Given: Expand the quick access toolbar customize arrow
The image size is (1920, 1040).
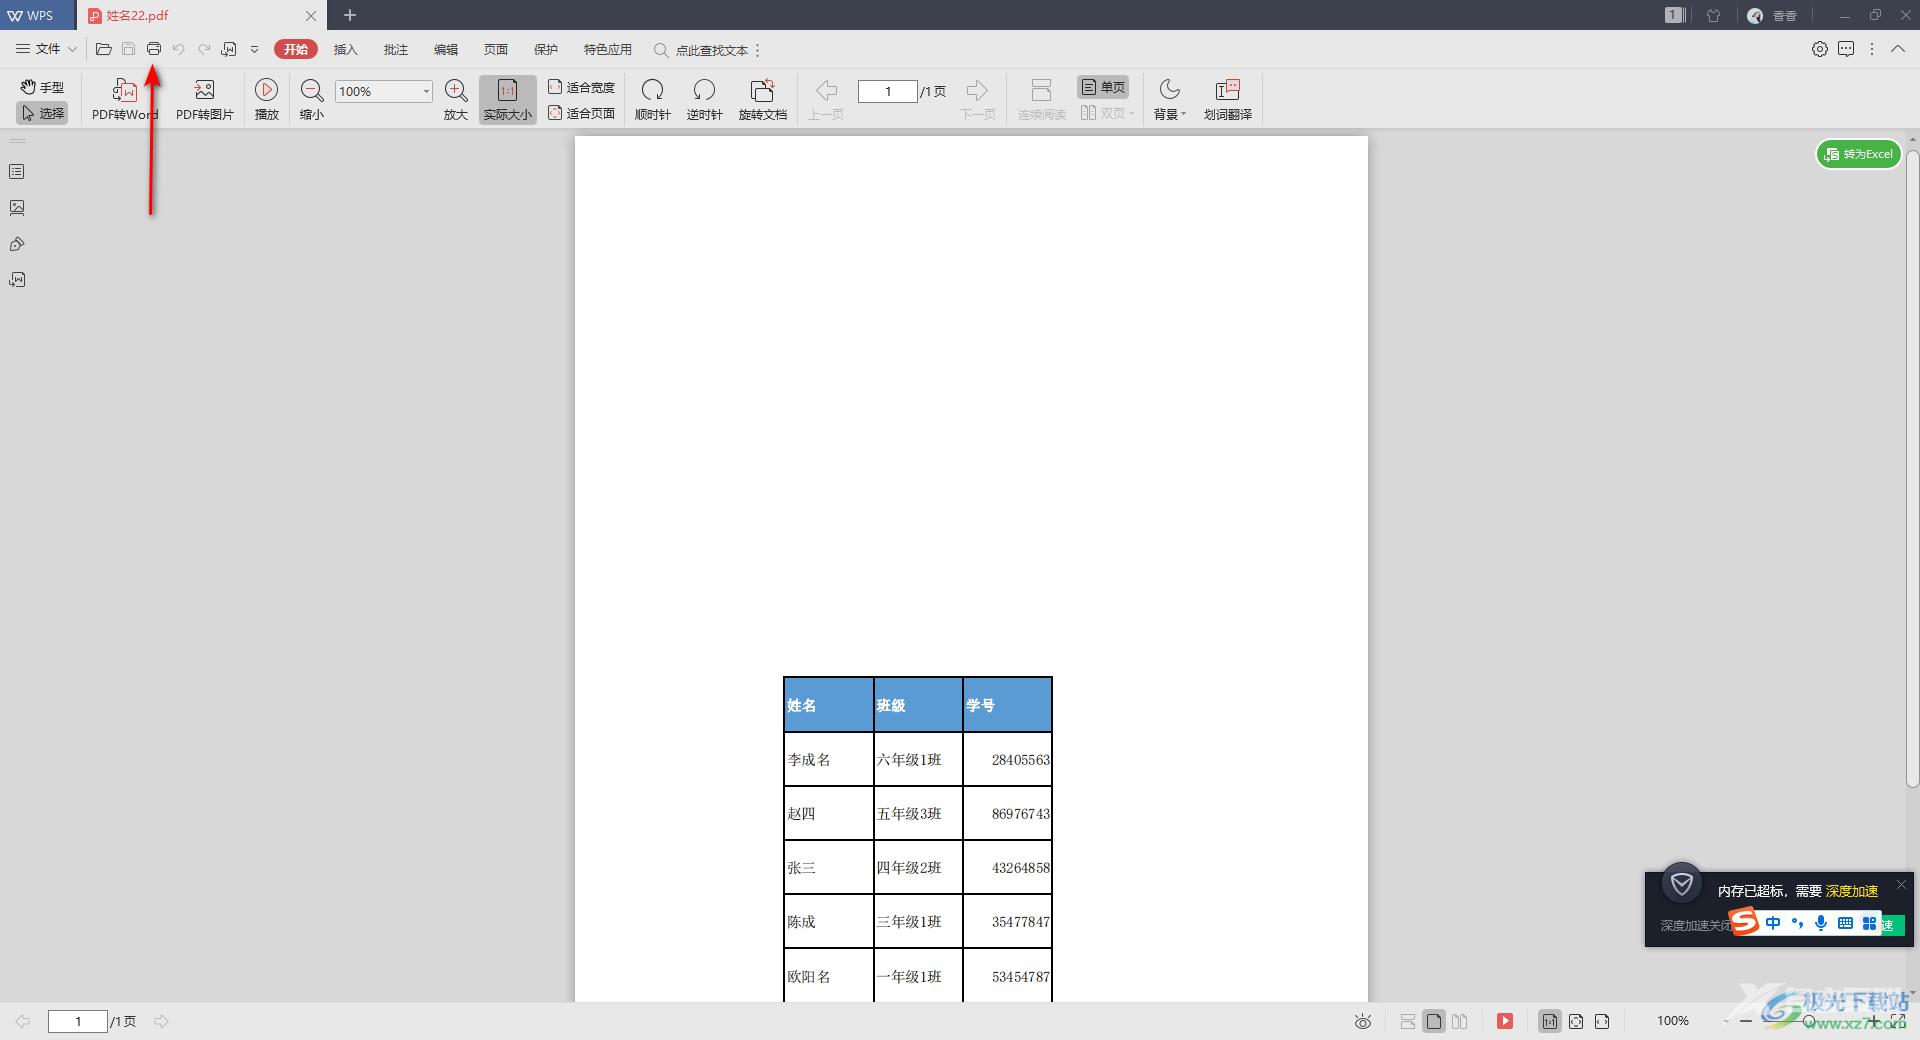Looking at the screenshot, I should (x=254, y=49).
